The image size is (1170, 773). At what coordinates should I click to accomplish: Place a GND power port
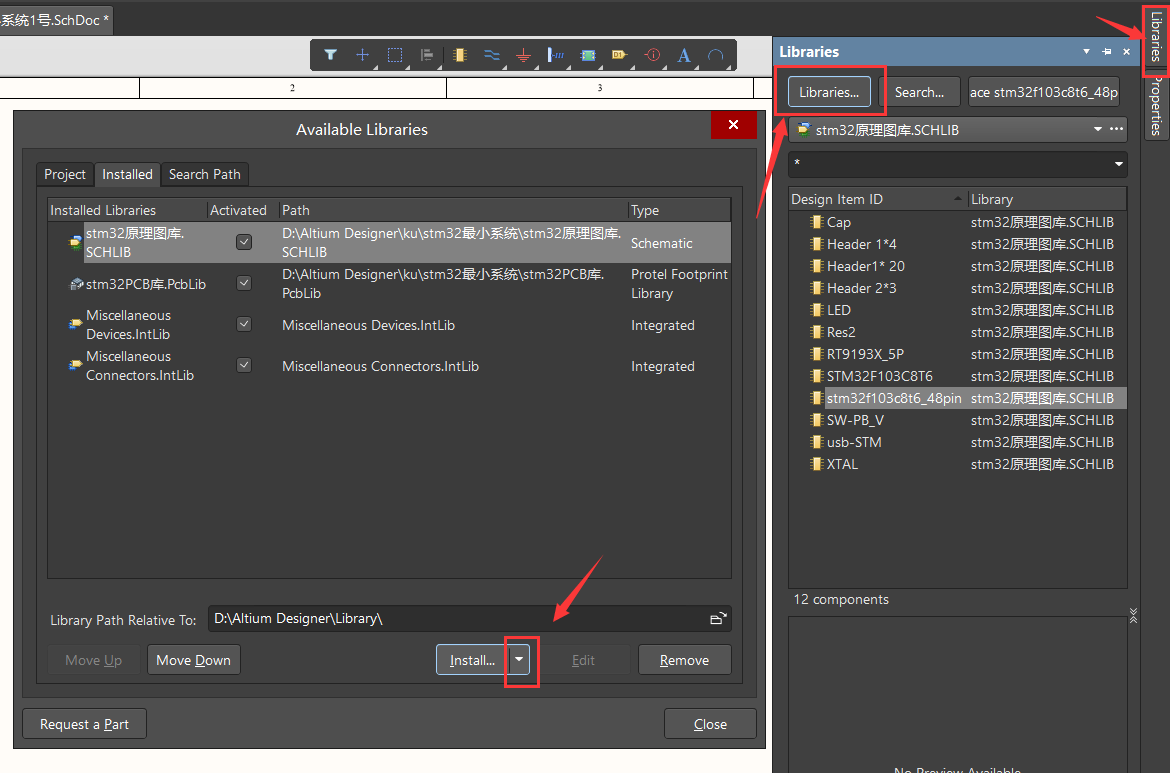[x=523, y=55]
